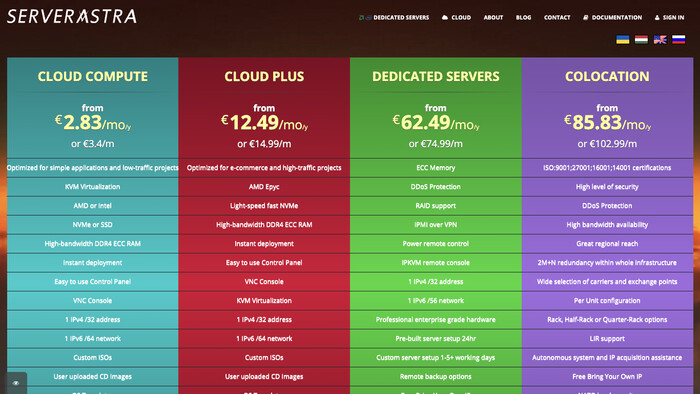This screenshot has height=394, width=700.
Task: Click 'AMD or Intel' row
Action: pos(92,206)
